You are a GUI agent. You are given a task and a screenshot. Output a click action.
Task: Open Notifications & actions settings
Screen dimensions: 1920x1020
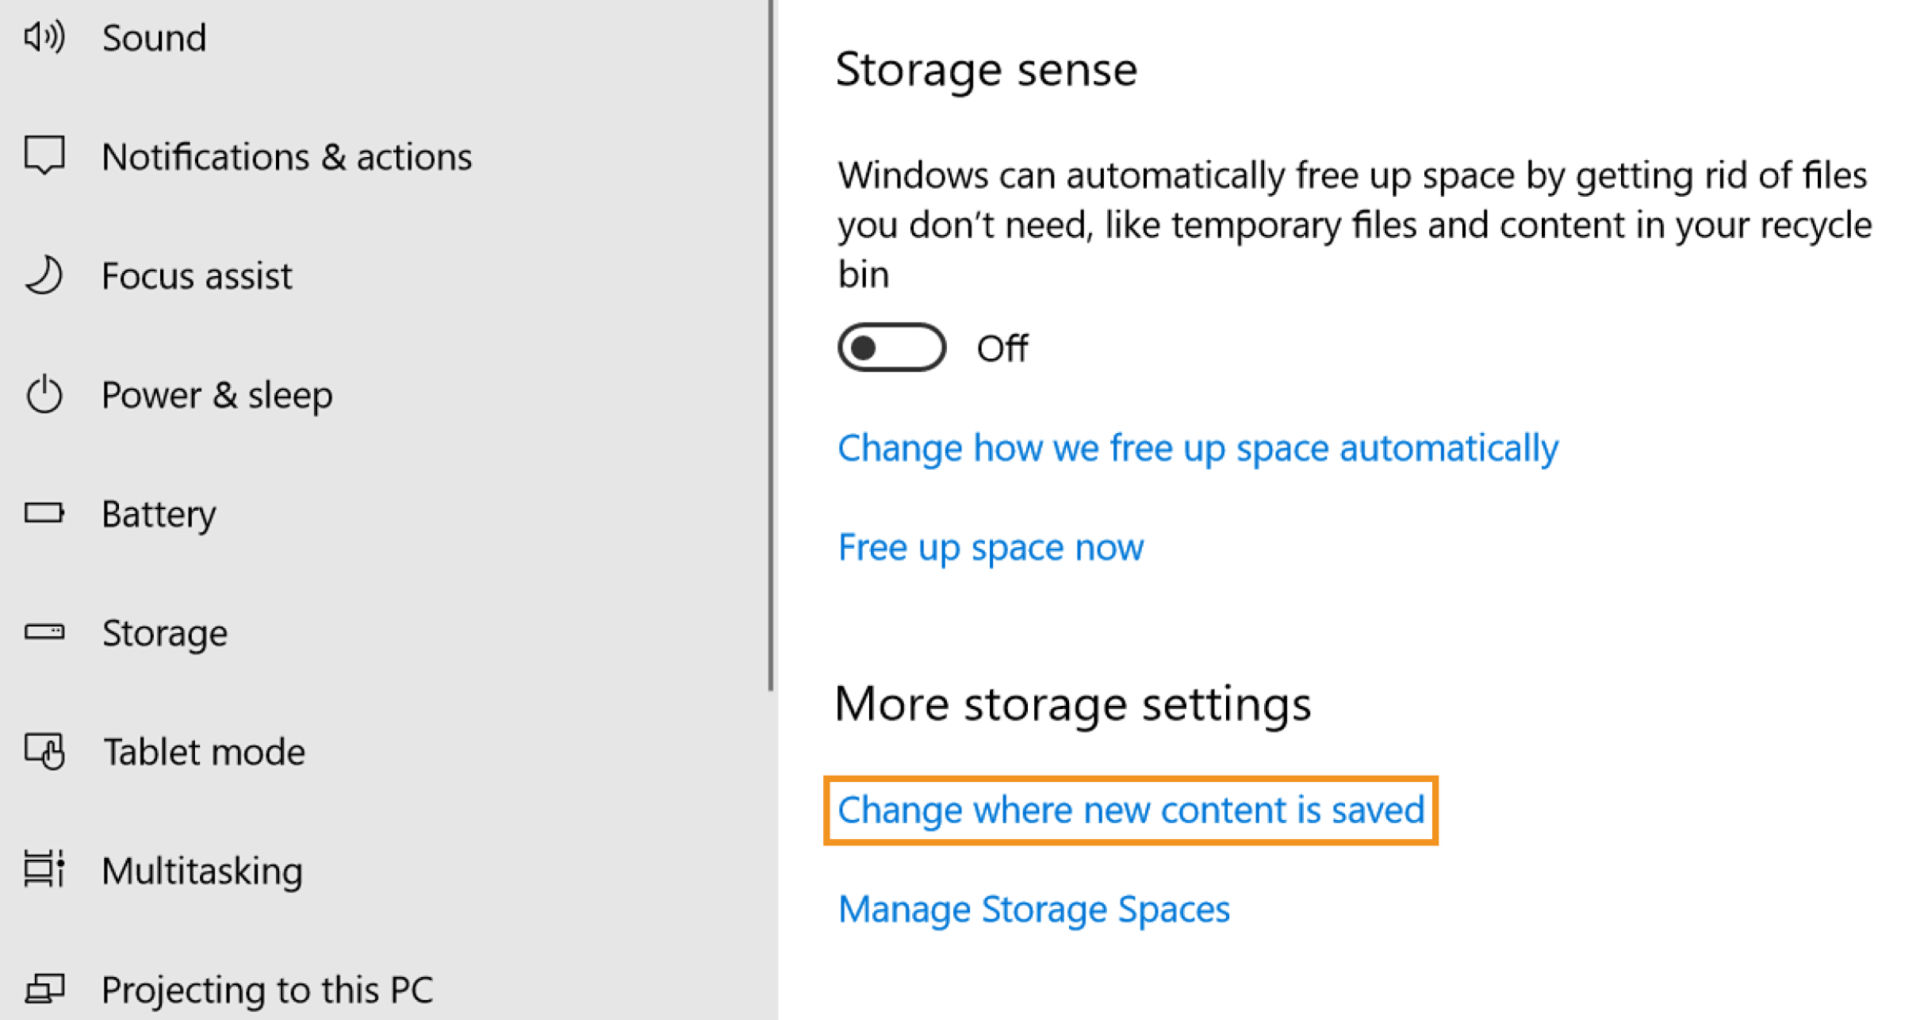(x=287, y=156)
